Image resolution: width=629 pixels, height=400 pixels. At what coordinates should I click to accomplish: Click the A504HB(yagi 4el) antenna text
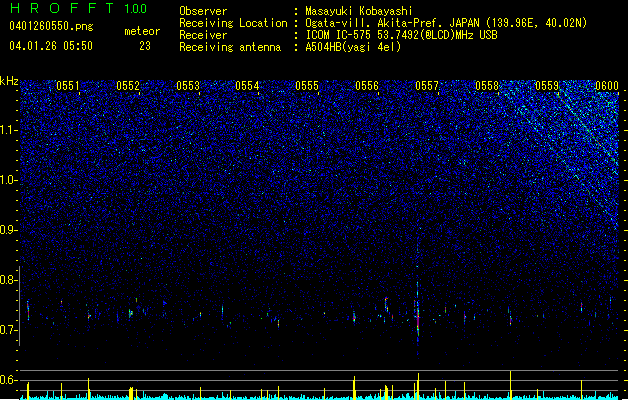click(353, 47)
